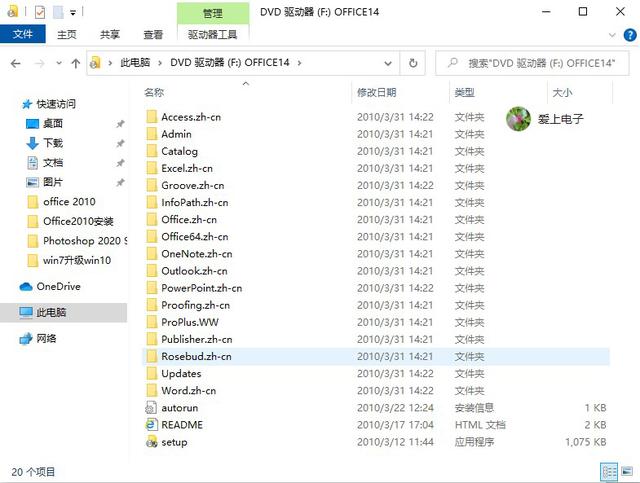Select the Groove.zh-cn folder icon

[x=151, y=185]
